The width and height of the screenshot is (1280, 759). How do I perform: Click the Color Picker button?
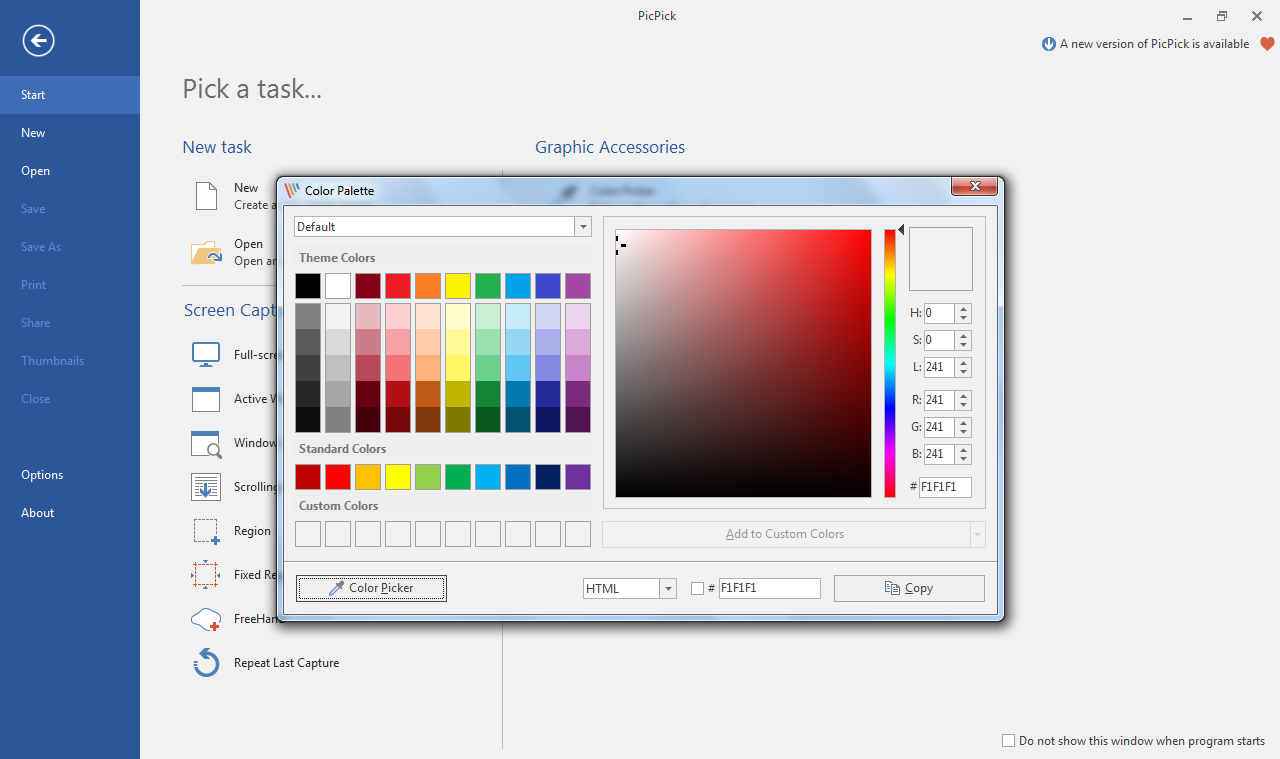(x=371, y=588)
